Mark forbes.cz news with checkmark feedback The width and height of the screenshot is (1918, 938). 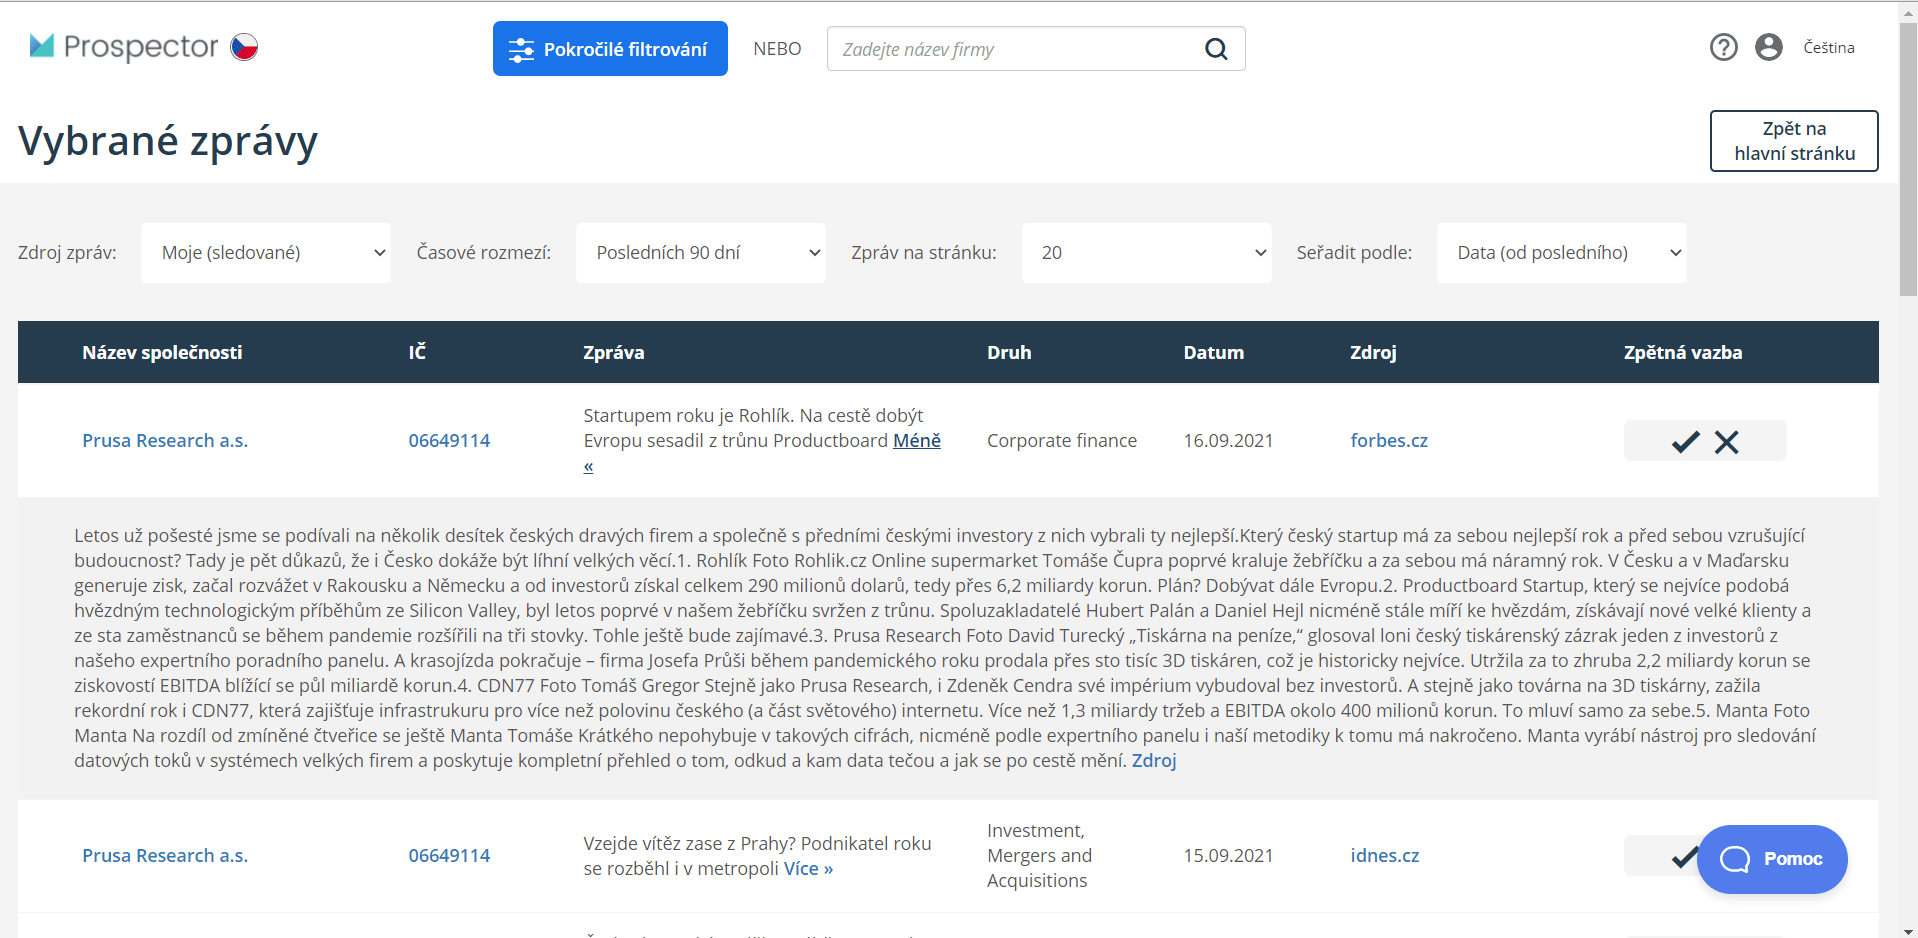click(1686, 441)
